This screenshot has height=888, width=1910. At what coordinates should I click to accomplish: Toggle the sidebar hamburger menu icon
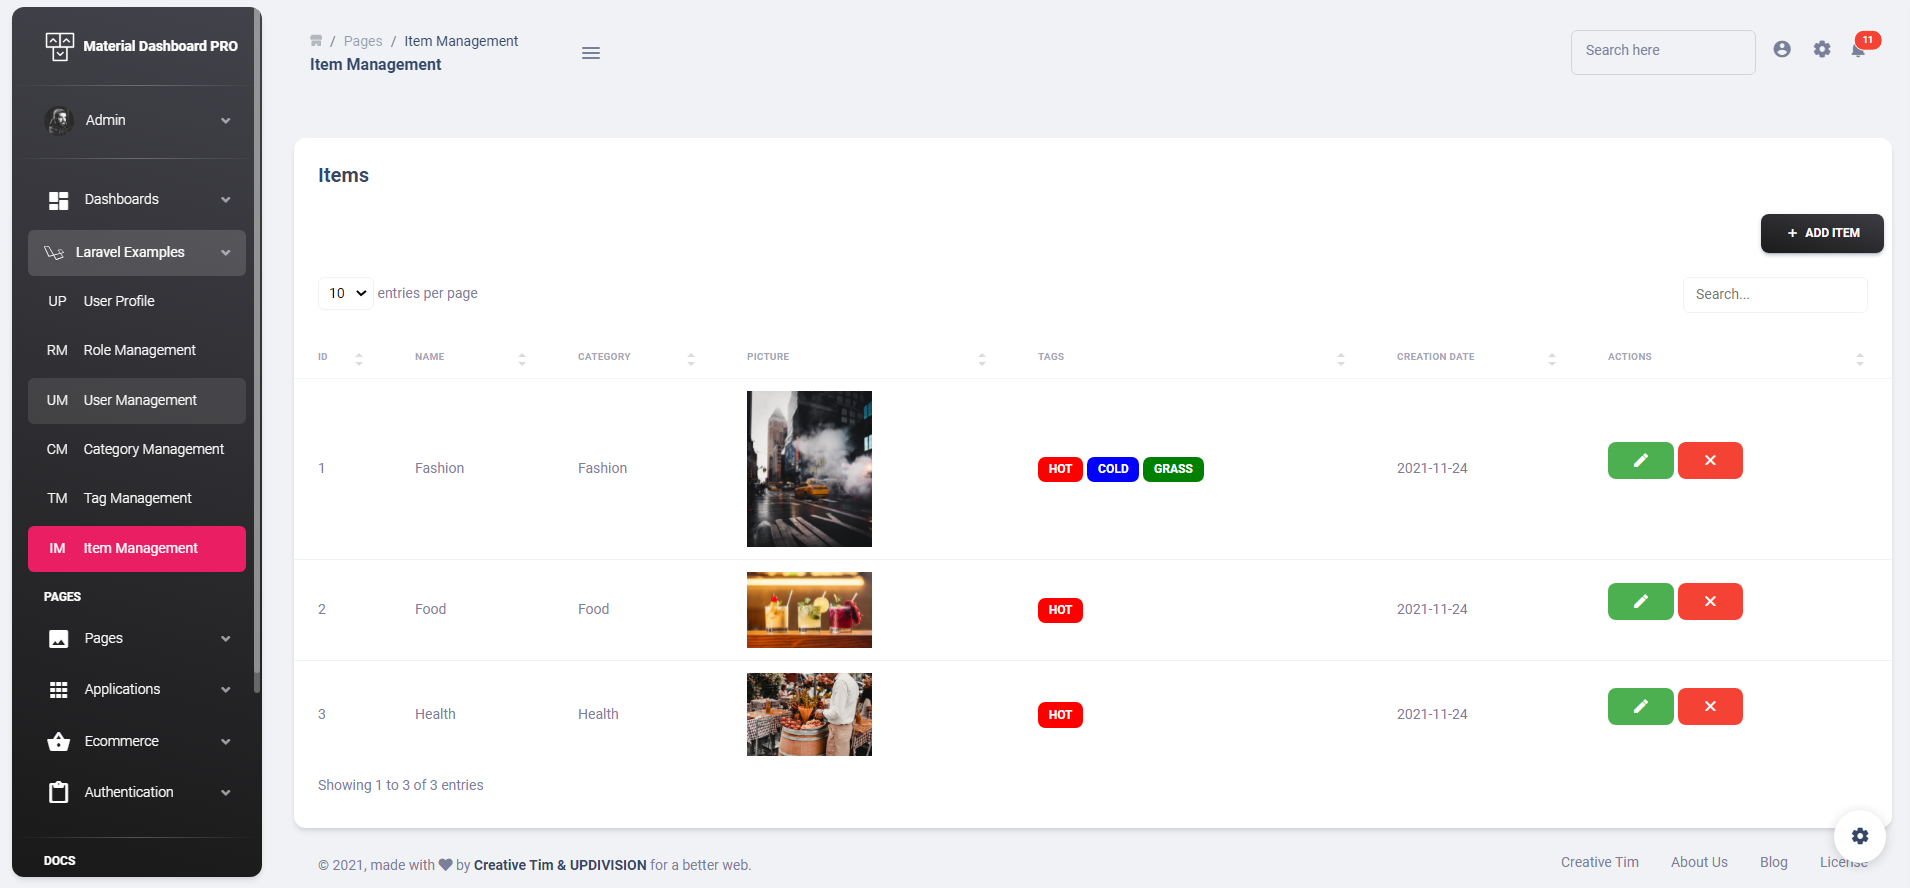click(x=591, y=53)
